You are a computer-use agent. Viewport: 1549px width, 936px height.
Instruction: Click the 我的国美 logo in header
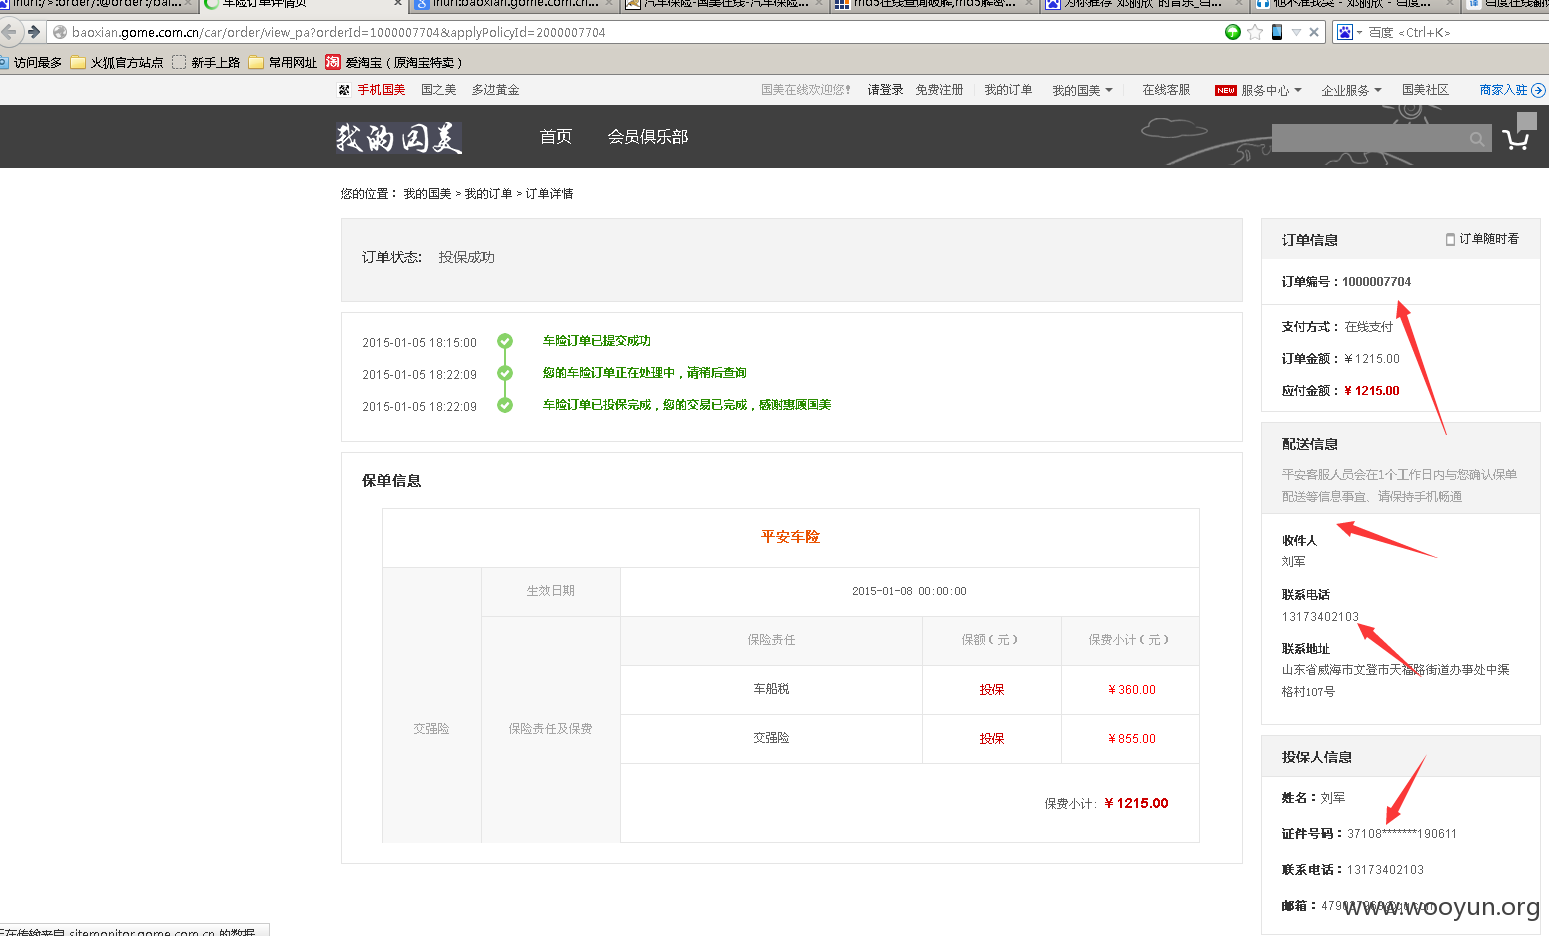tap(399, 137)
